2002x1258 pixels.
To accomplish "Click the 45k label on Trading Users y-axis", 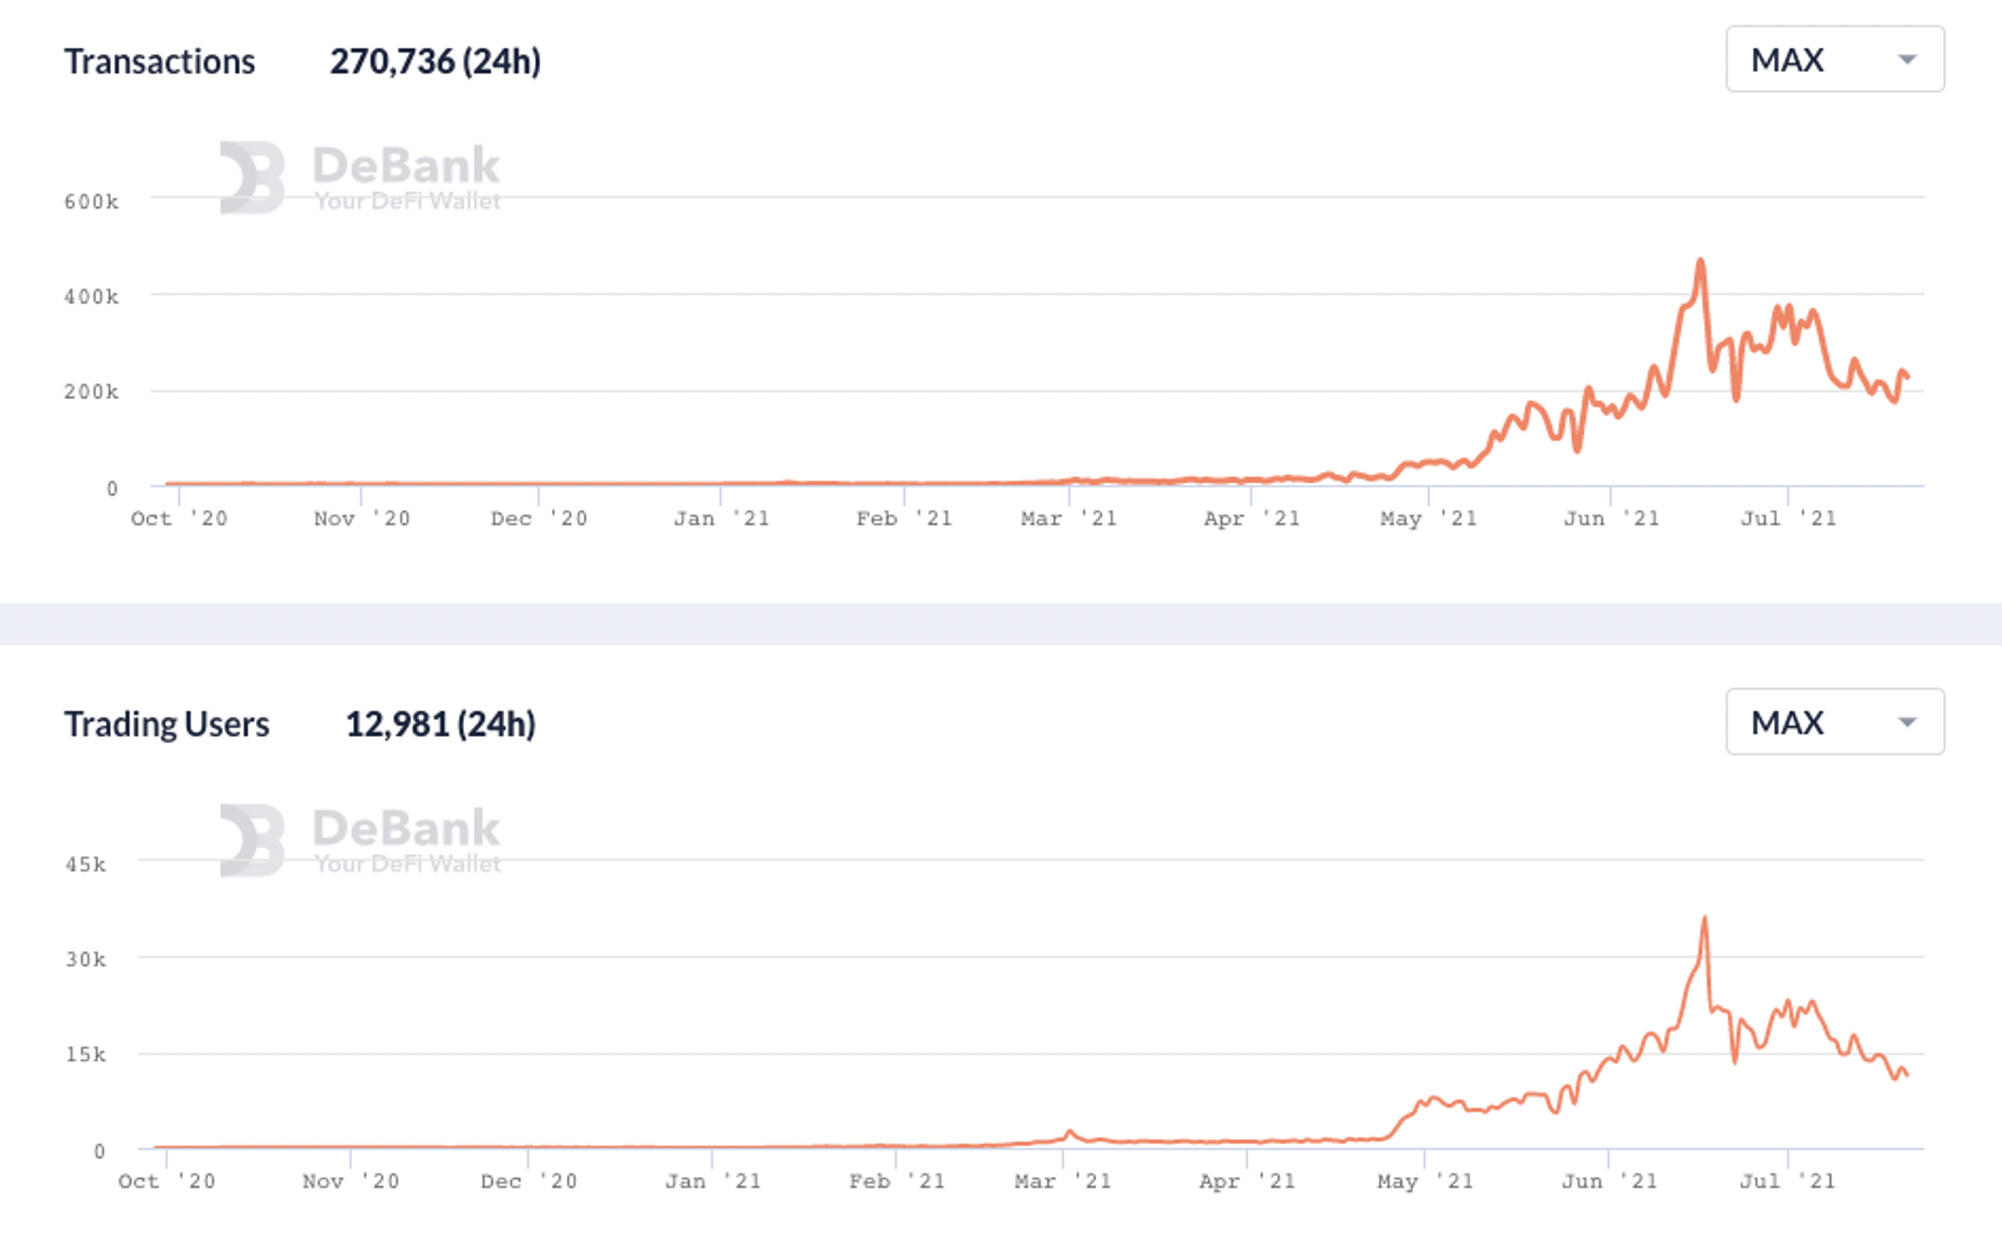I will (86, 865).
